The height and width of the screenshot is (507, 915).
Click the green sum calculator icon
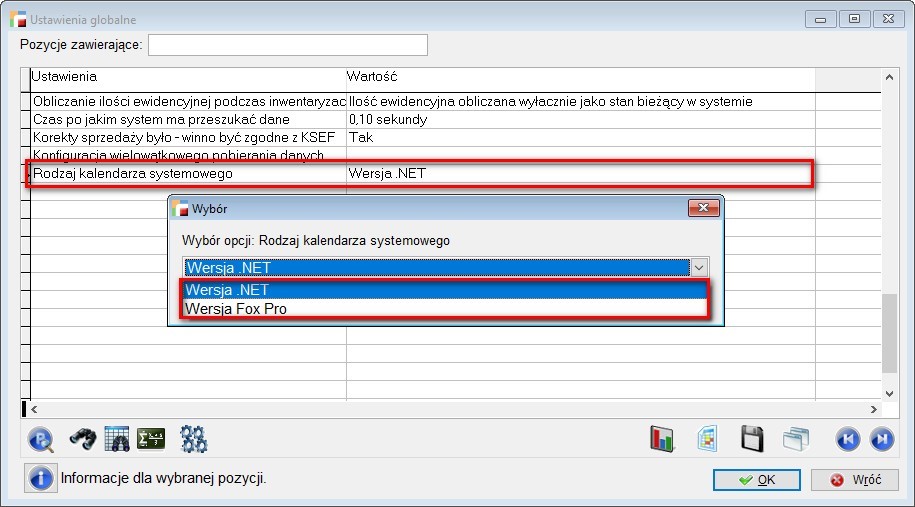tap(151, 438)
